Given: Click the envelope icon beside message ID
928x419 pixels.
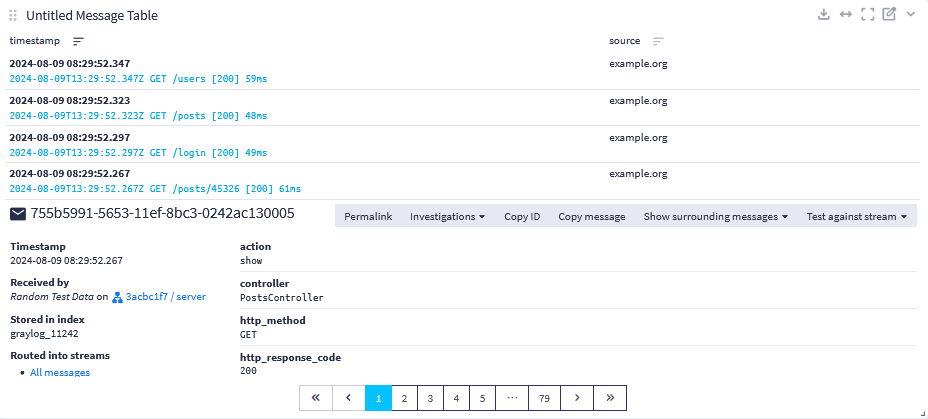Looking at the screenshot, I should (18, 214).
